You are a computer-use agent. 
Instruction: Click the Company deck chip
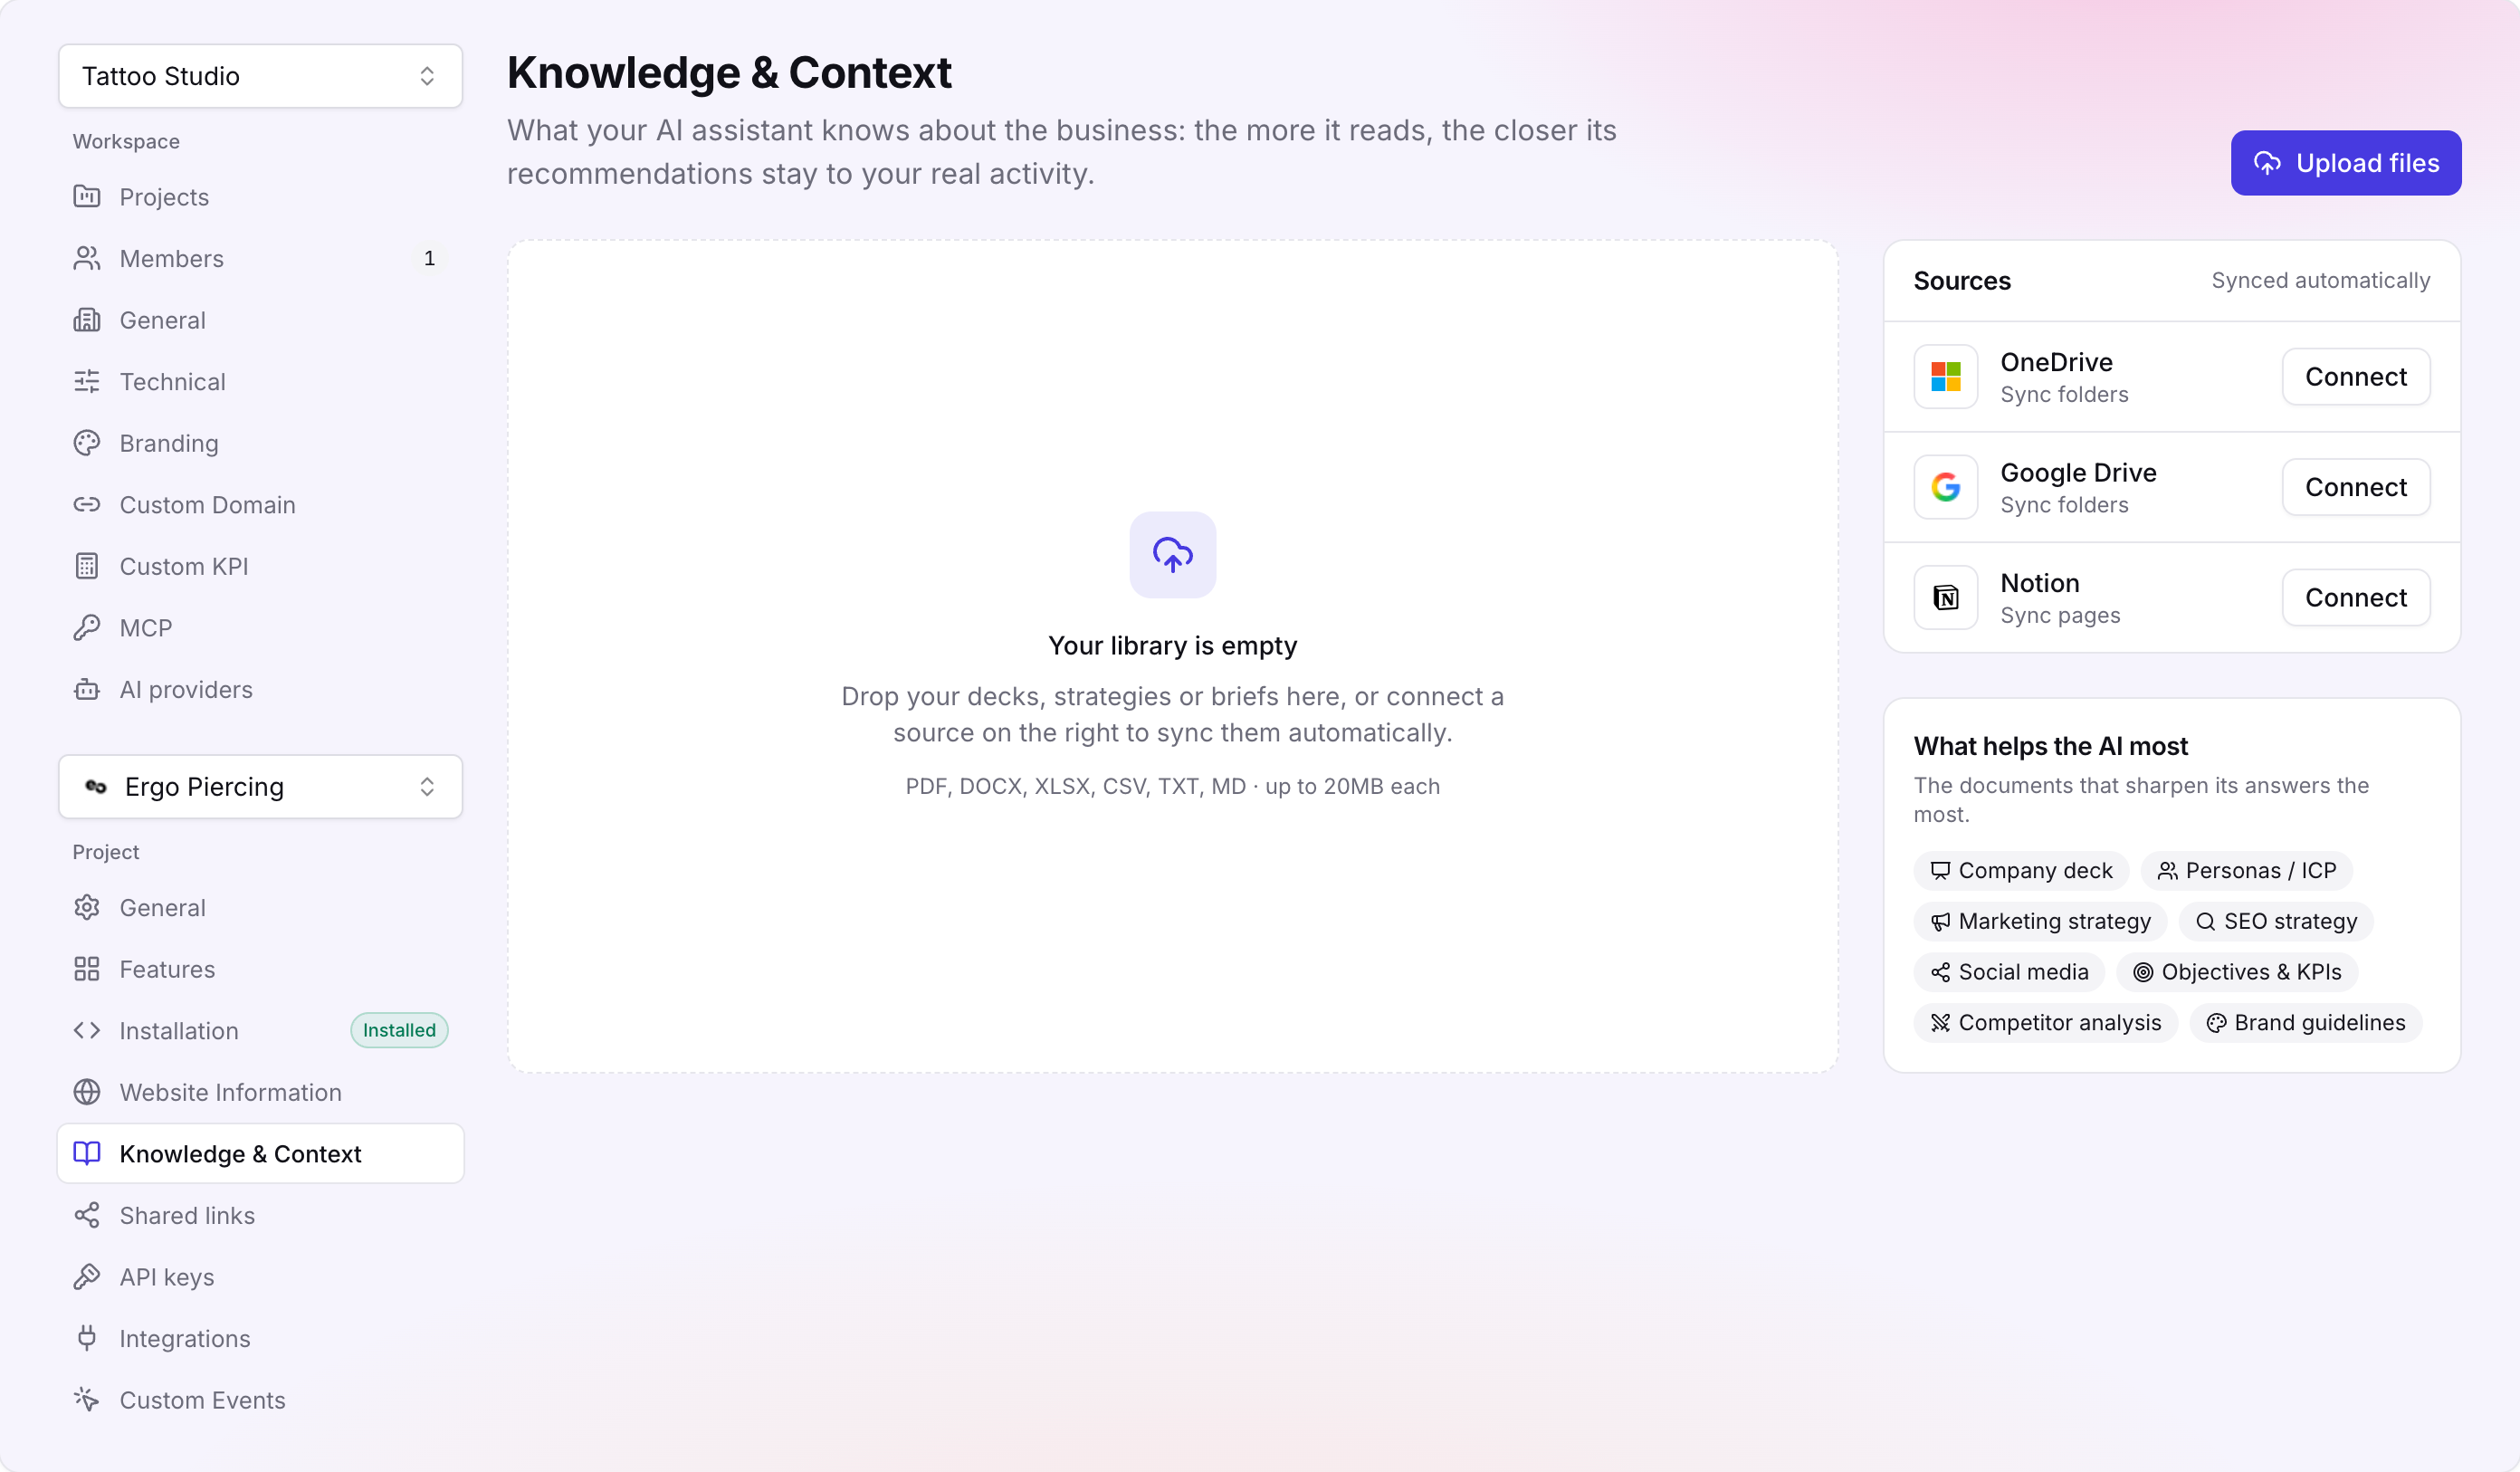2021,870
